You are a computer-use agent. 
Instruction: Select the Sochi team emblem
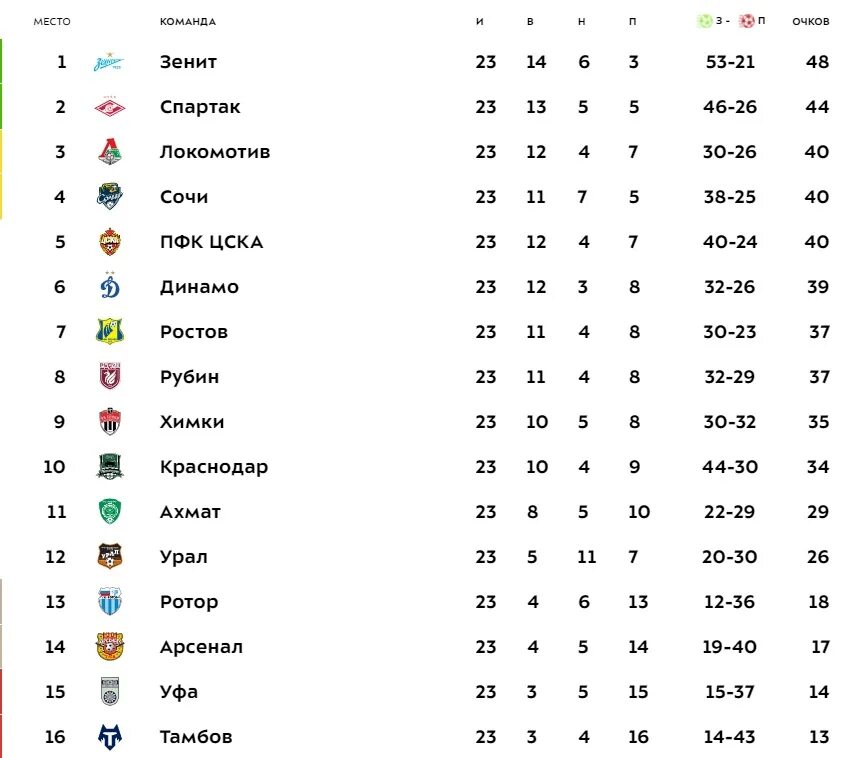point(110,197)
